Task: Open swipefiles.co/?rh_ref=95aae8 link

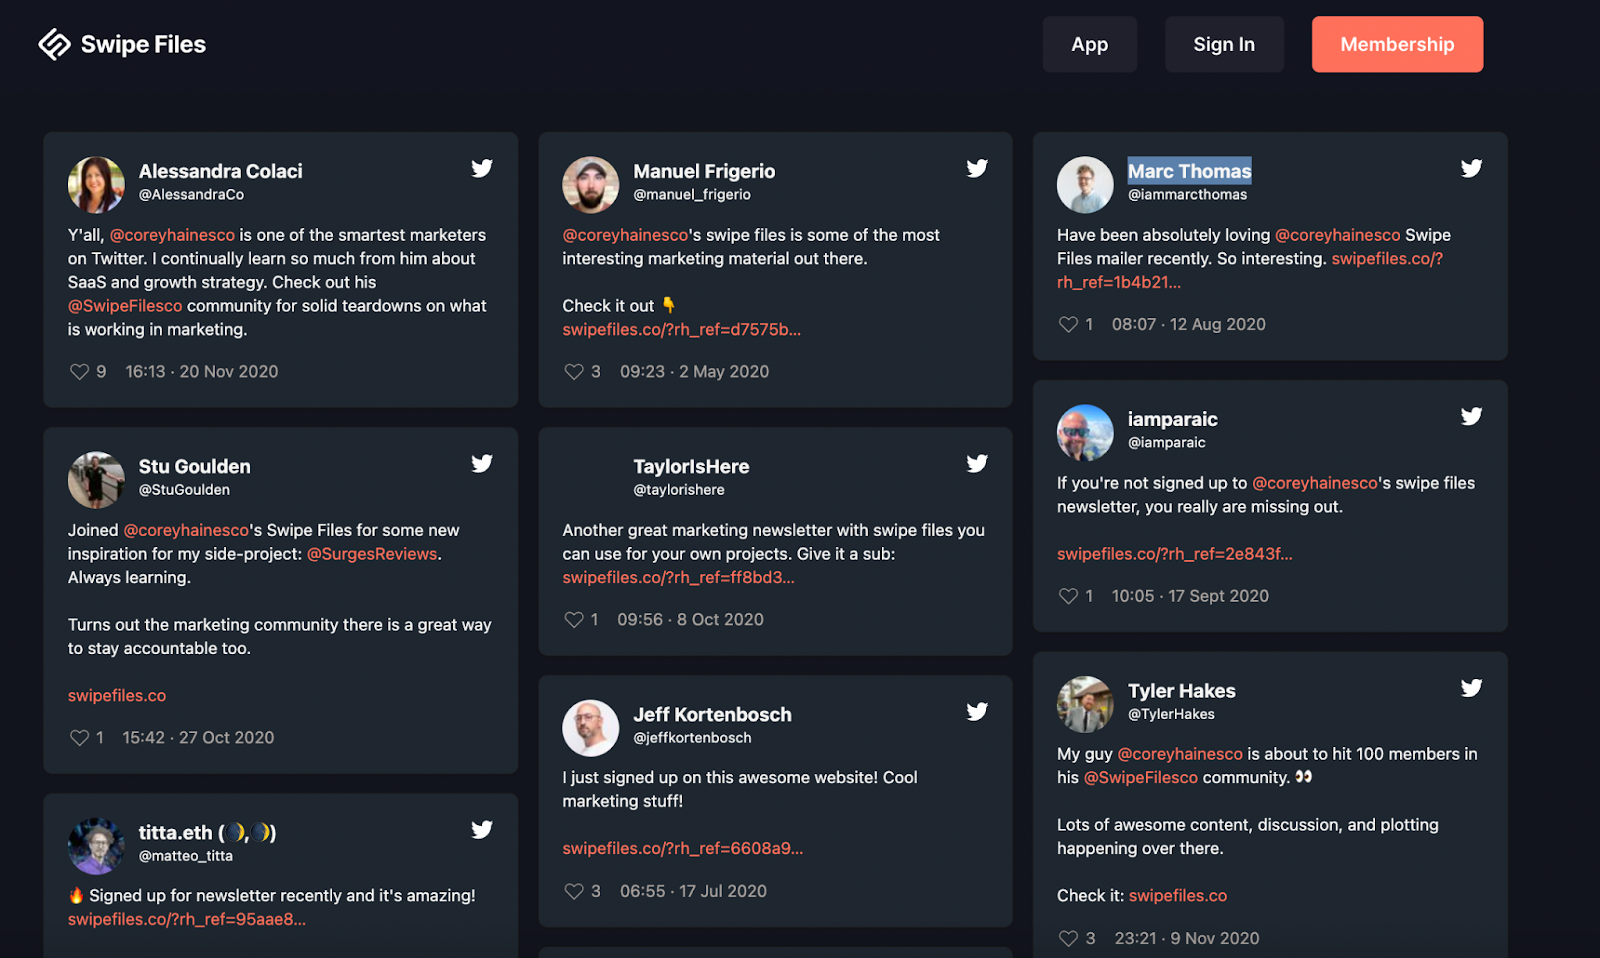Action: 187,920
